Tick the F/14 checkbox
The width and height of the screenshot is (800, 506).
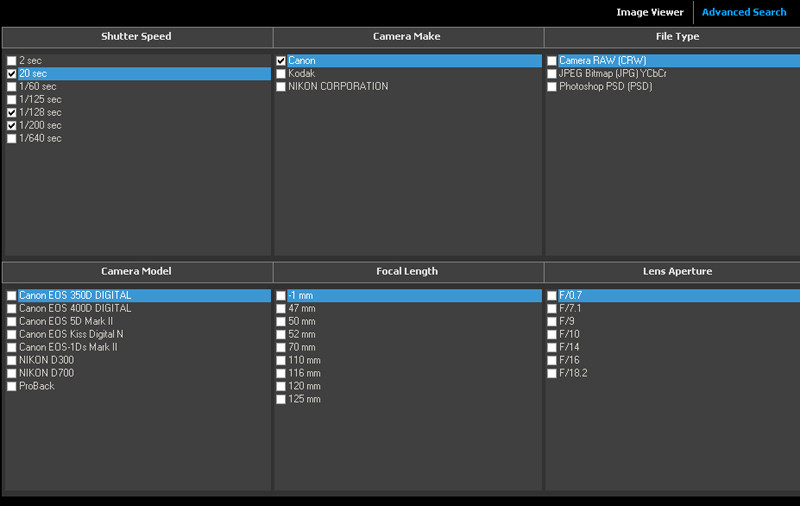coord(552,347)
